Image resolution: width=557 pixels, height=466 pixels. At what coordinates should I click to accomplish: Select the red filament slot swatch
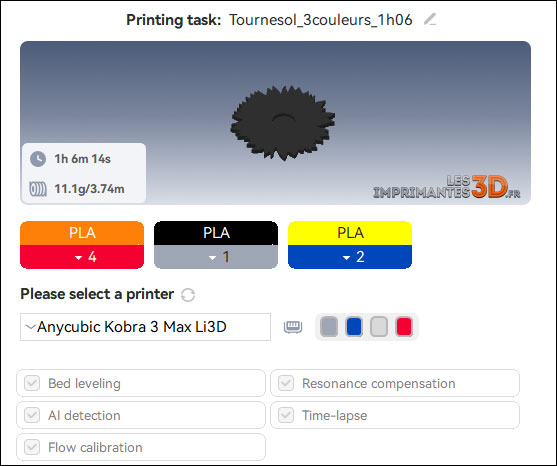coord(404,327)
